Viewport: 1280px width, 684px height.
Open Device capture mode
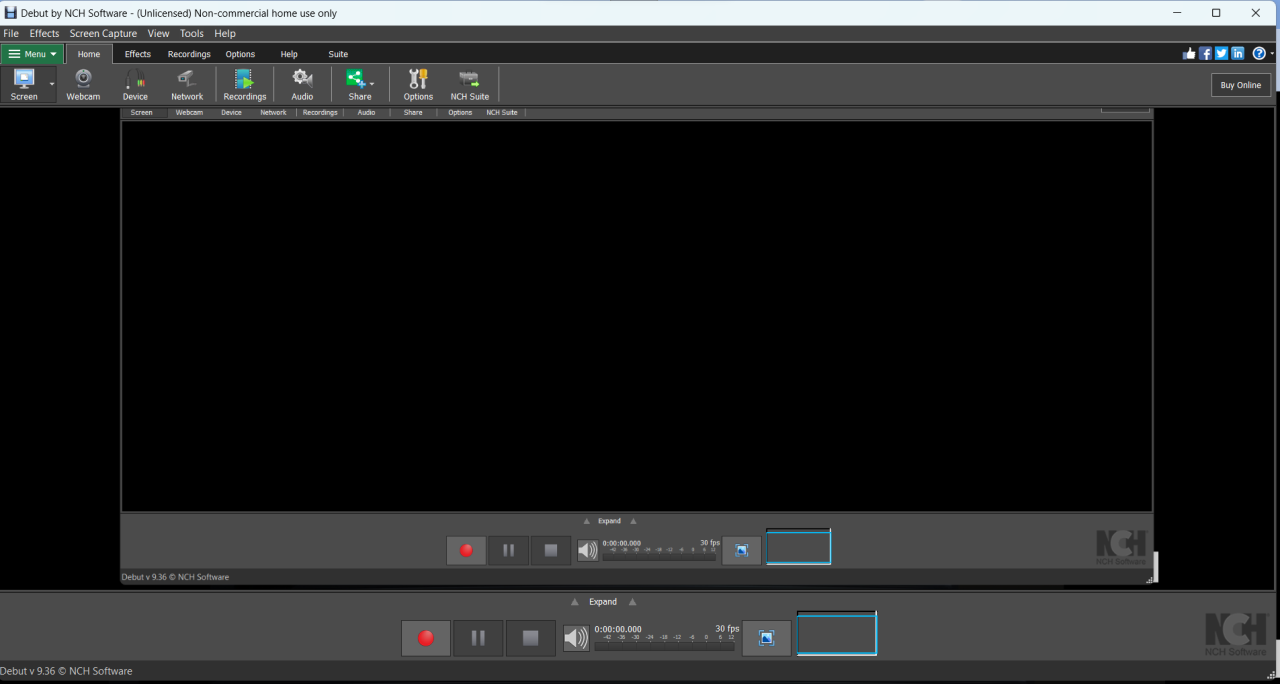click(135, 84)
